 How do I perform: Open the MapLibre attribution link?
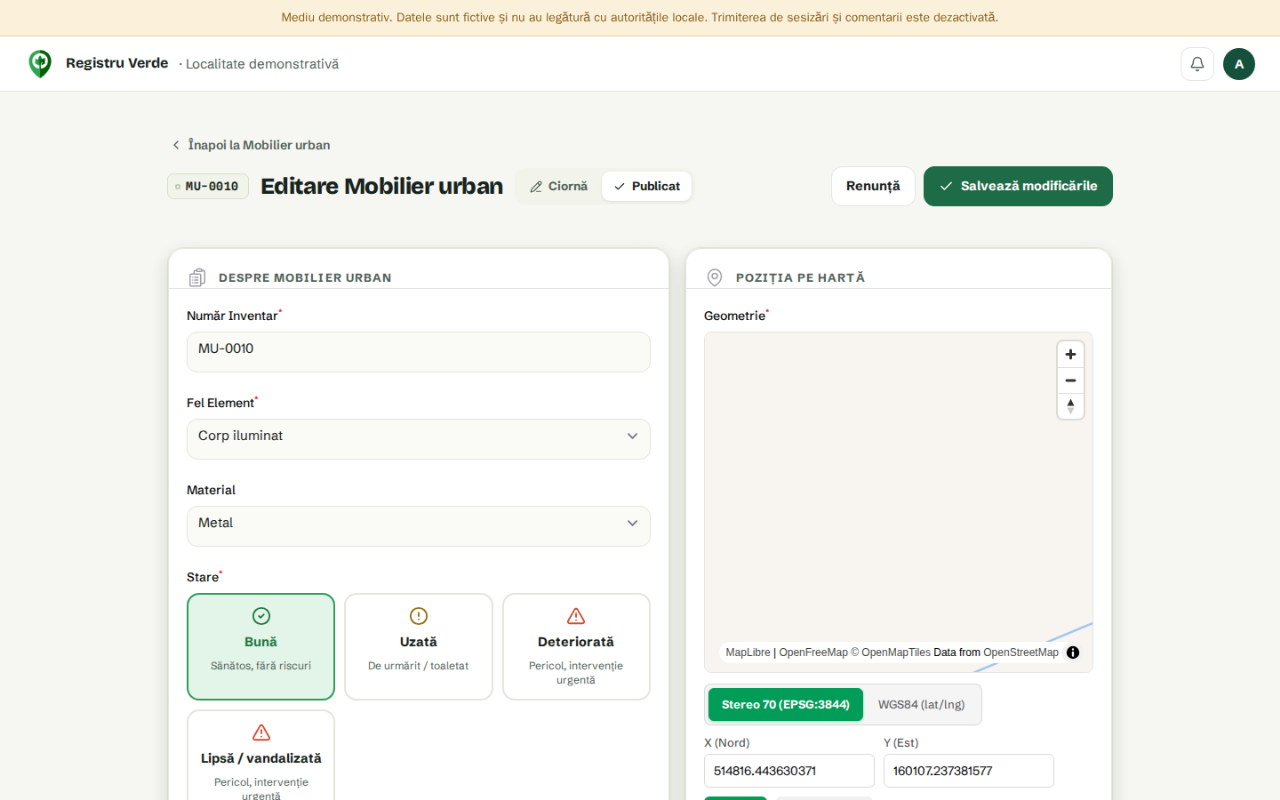point(748,653)
